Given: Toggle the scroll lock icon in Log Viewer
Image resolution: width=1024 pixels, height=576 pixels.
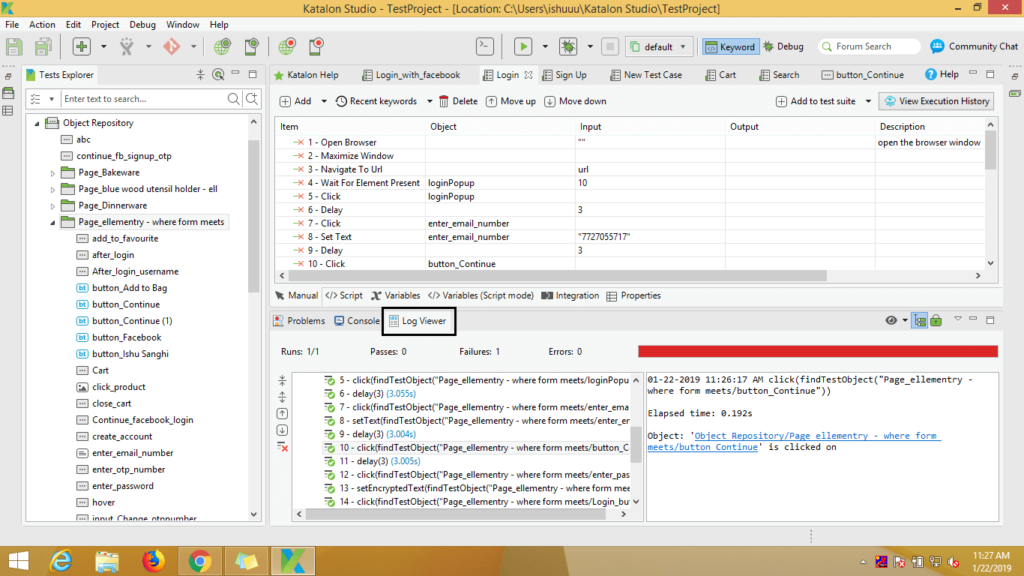Looking at the screenshot, I should pyautogui.click(x=936, y=321).
